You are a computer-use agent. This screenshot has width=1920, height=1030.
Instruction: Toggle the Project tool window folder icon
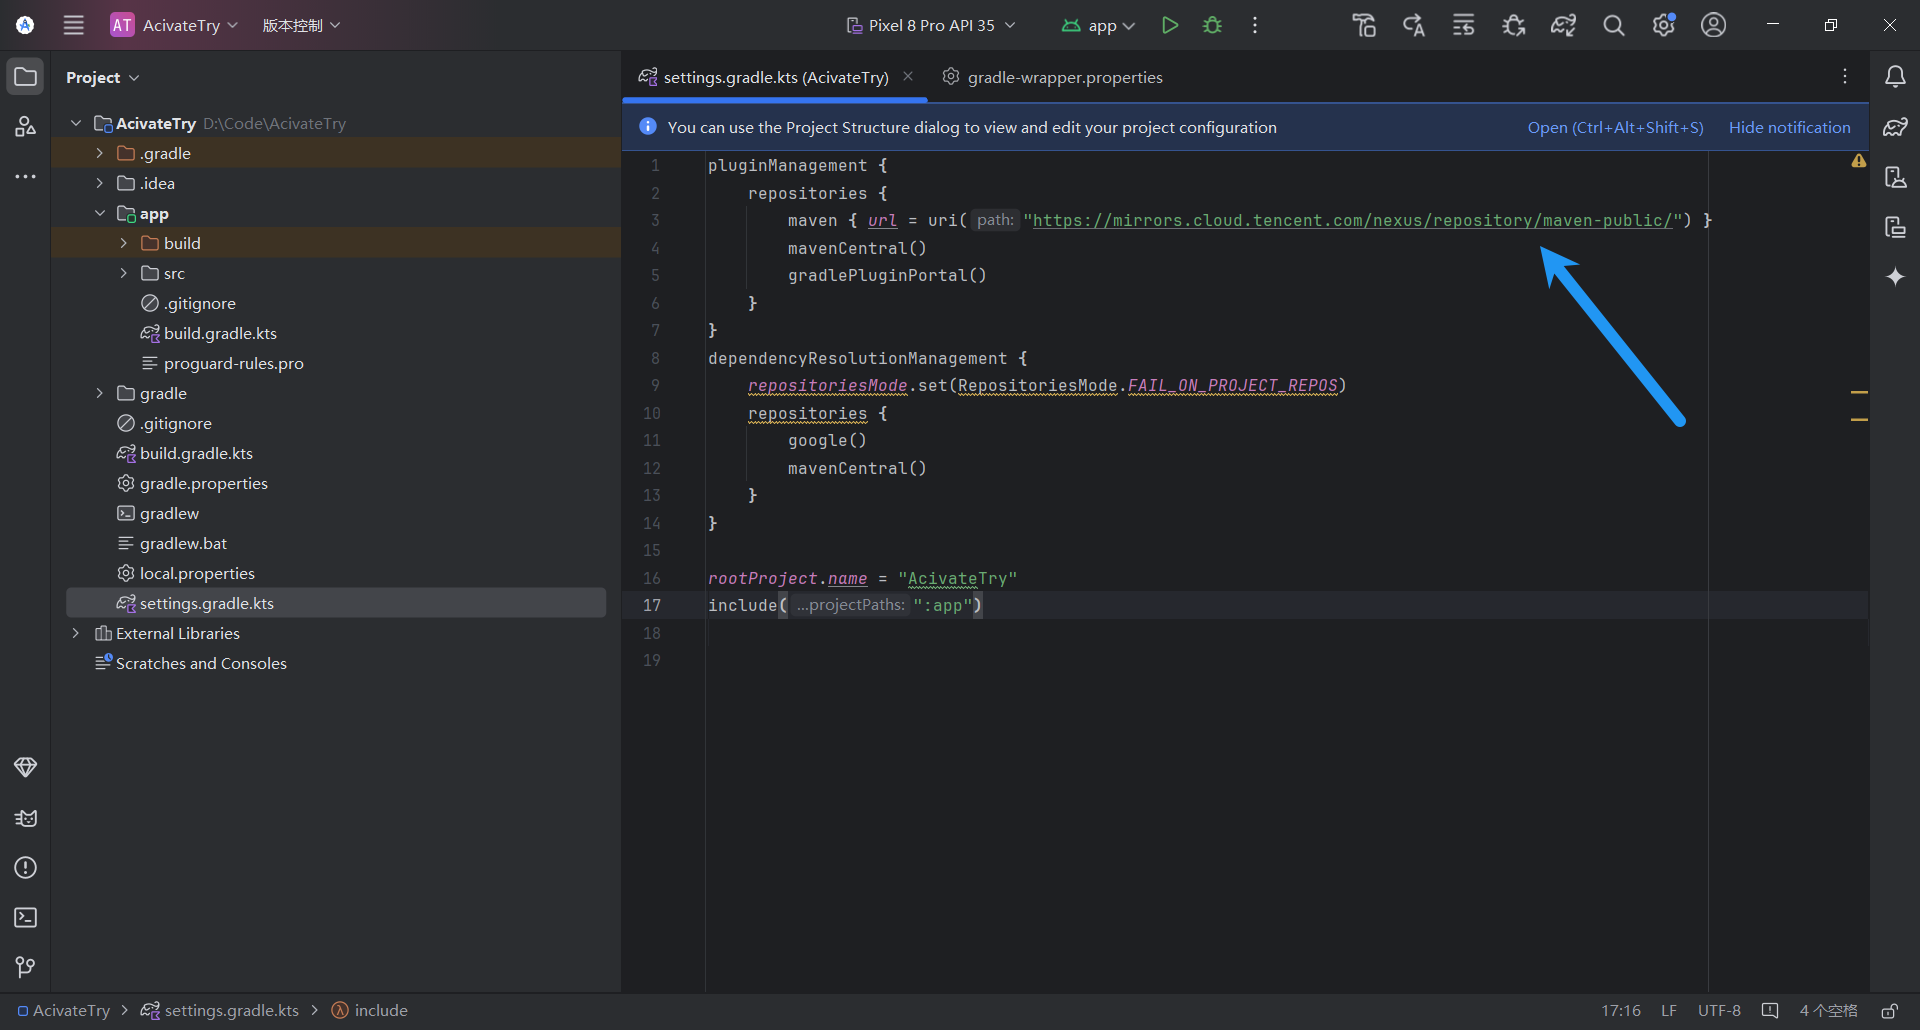click(25, 77)
